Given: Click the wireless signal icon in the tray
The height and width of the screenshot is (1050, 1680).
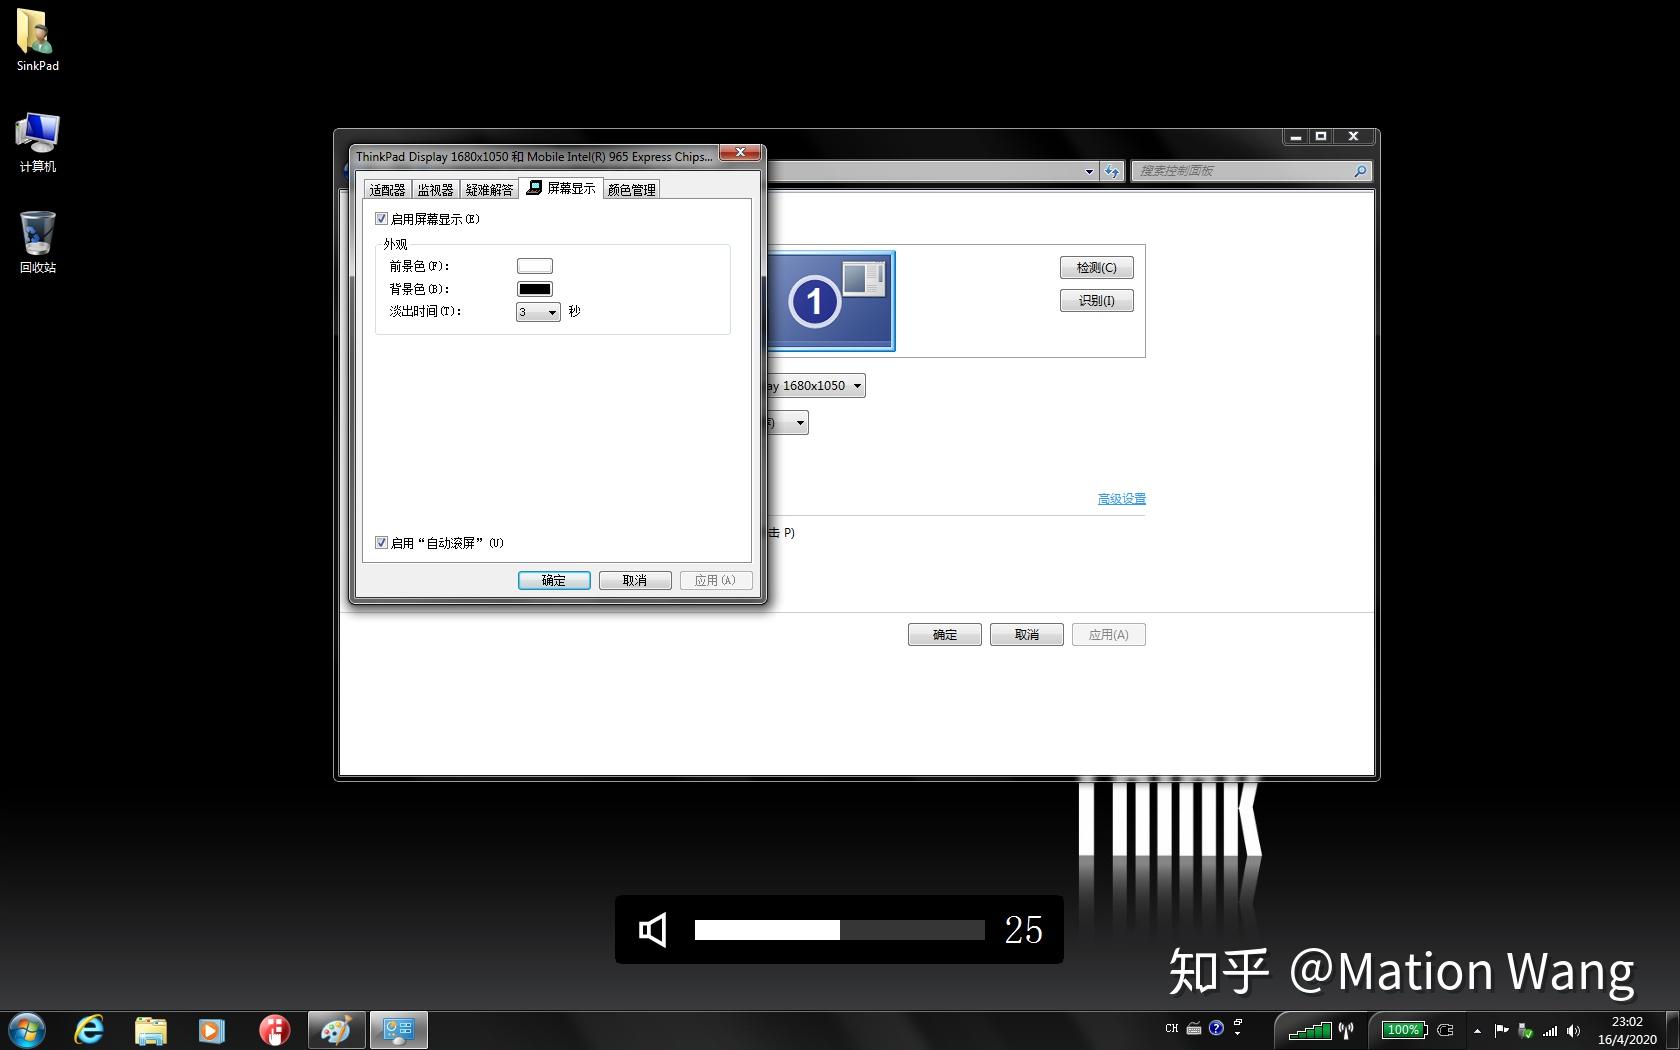Looking at the screenshot, I should point(1551,1029).
